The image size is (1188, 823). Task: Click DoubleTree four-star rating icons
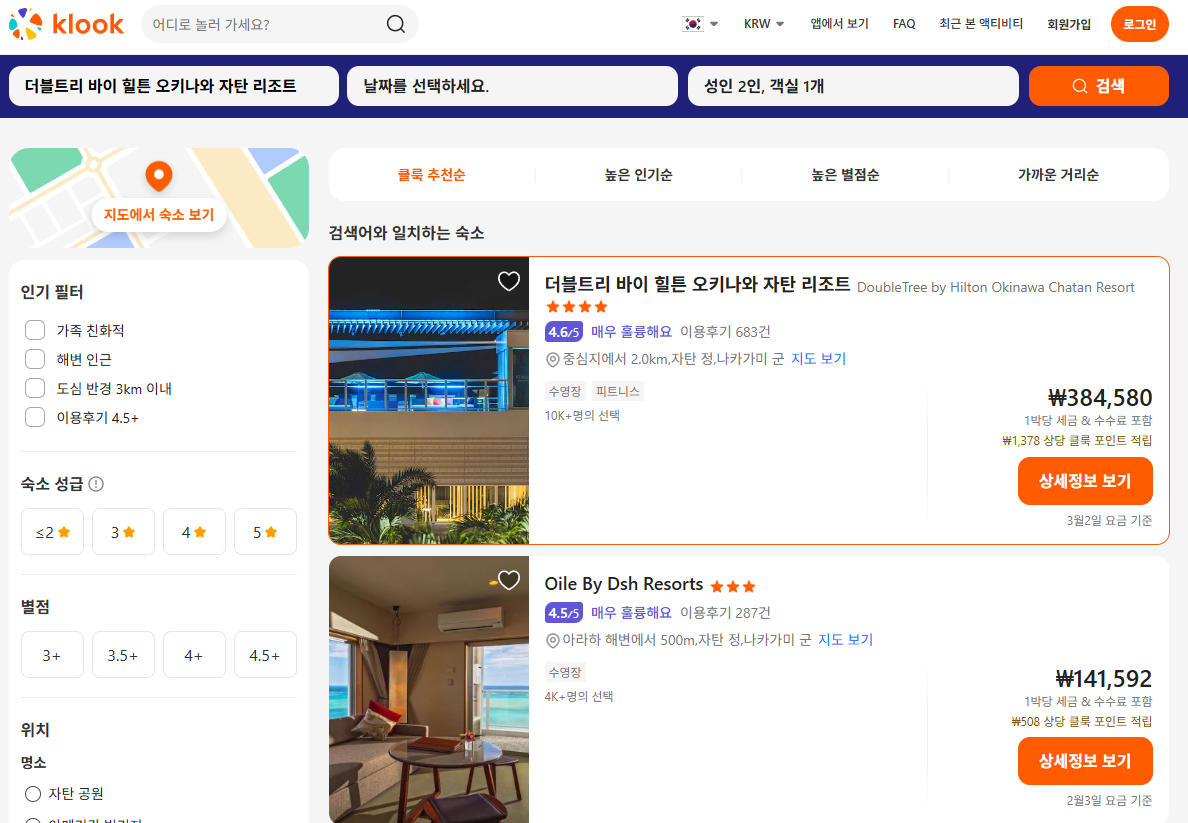[577, 307]
